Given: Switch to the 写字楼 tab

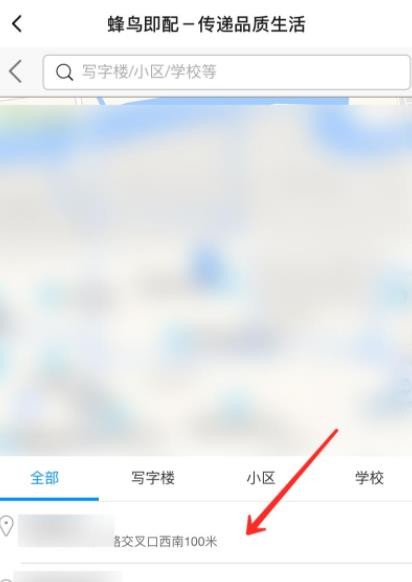Looking at the screenshot, I should pyautogui.click(x=153, y=478).
